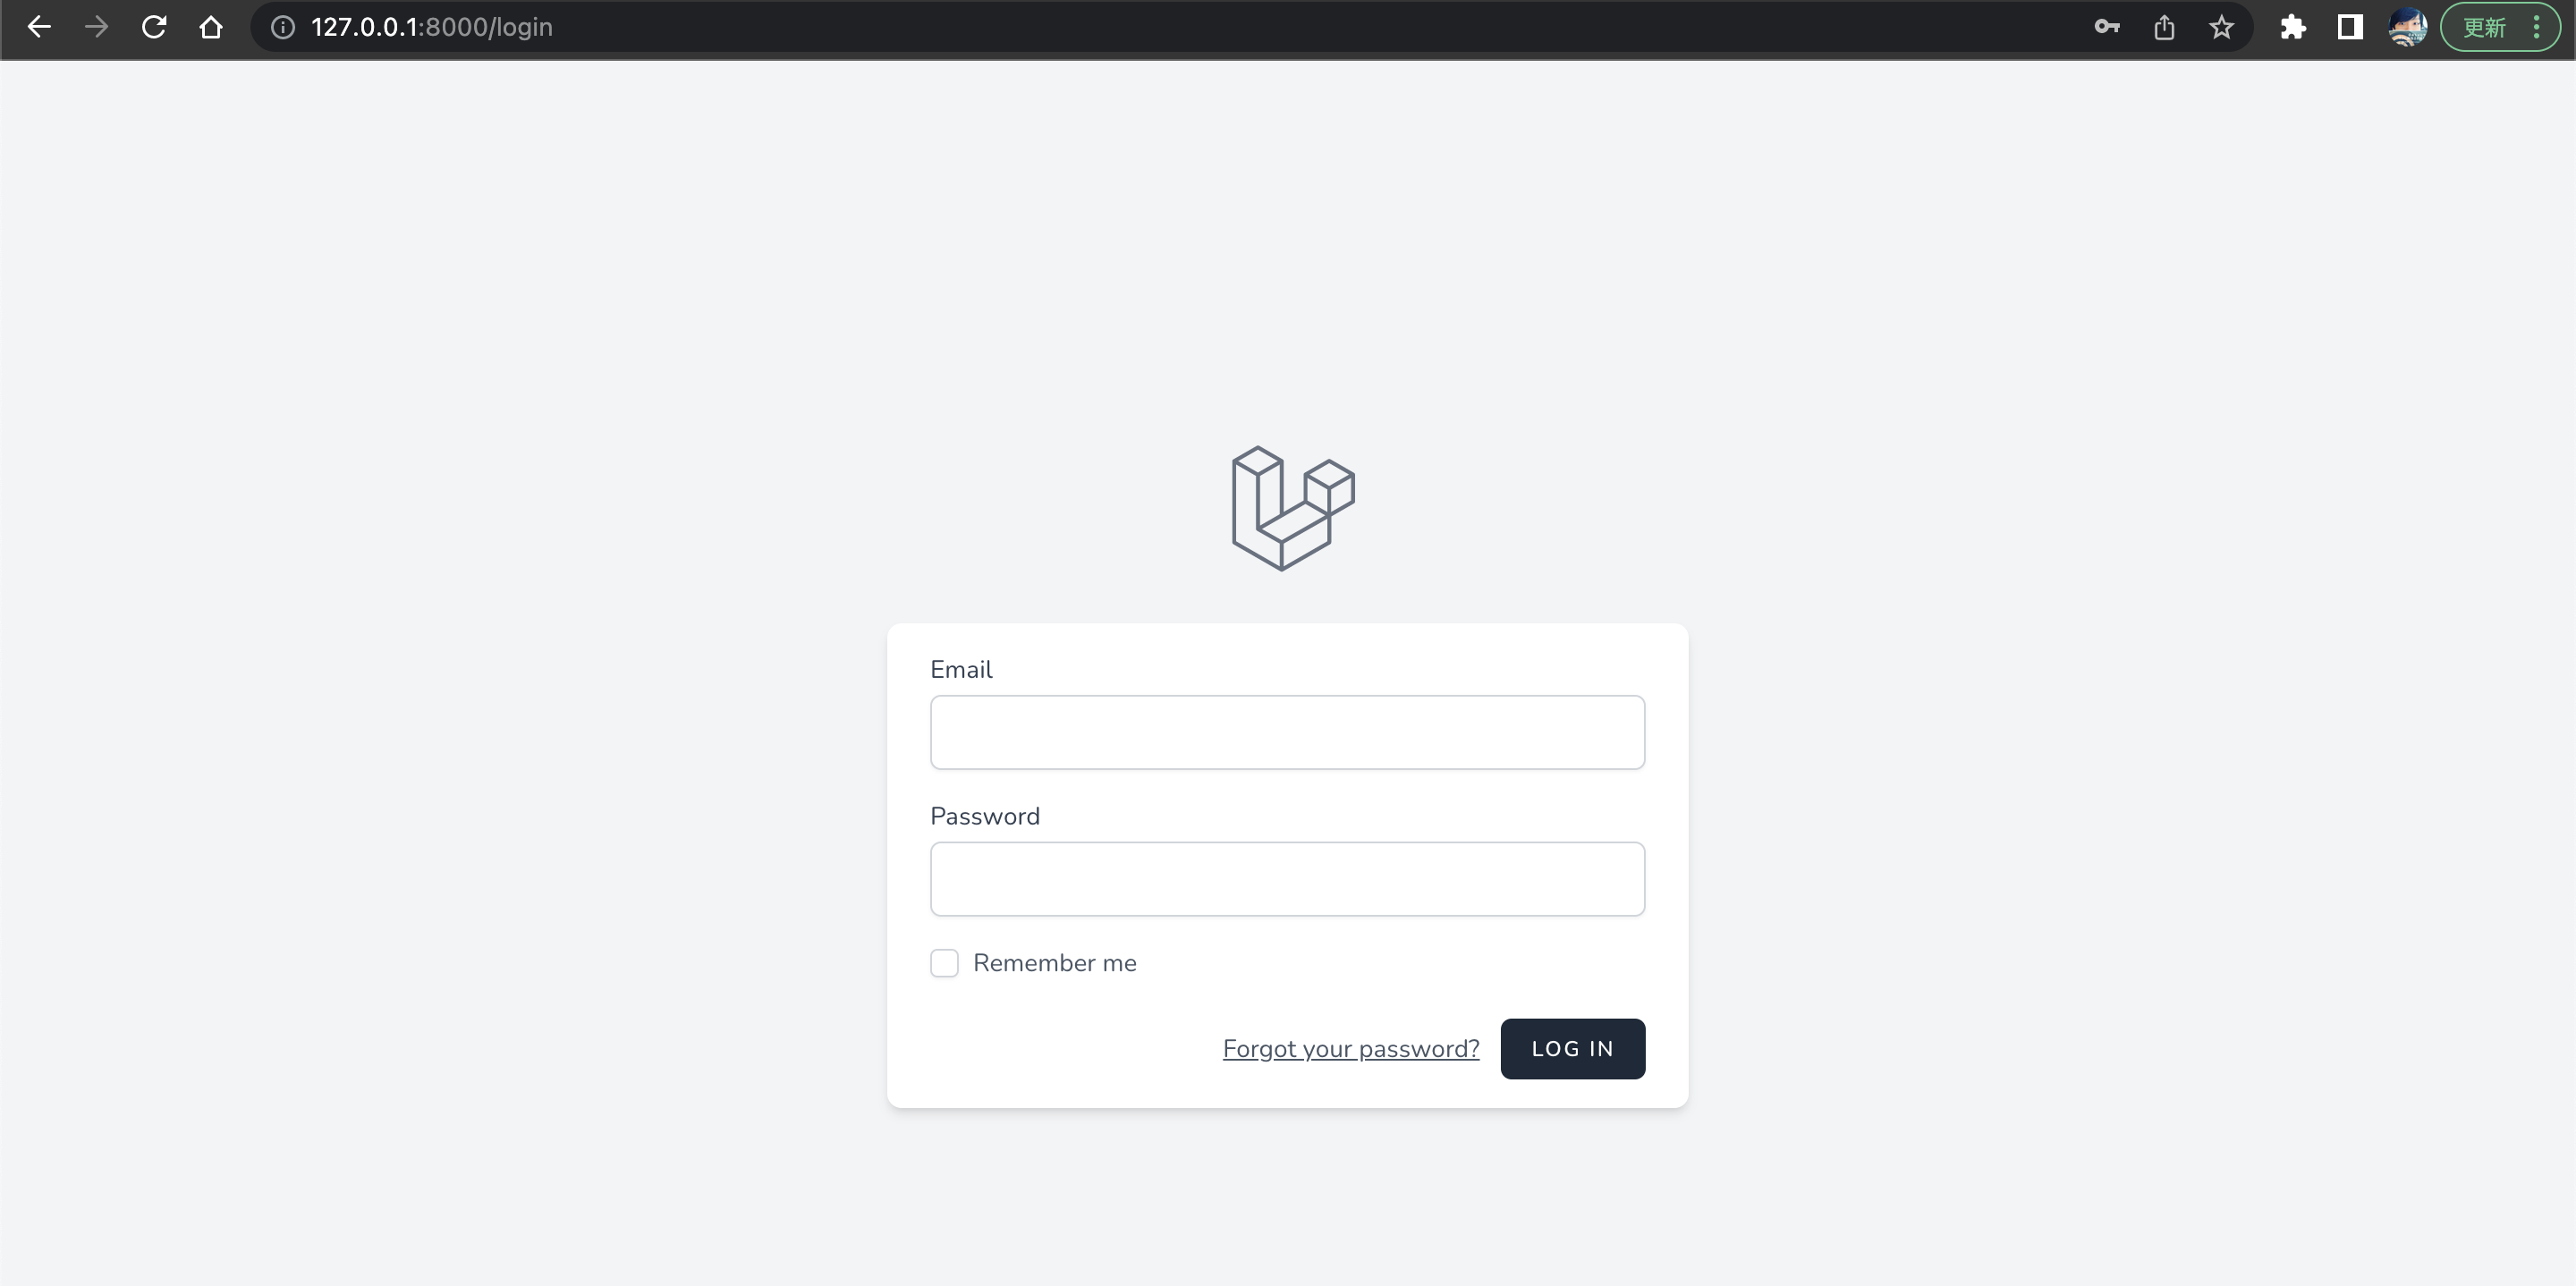Follow the Forgot your password link
Image resolution: width=2576 pixels, height=1286 pixels.
[x=1350, y=1049]
